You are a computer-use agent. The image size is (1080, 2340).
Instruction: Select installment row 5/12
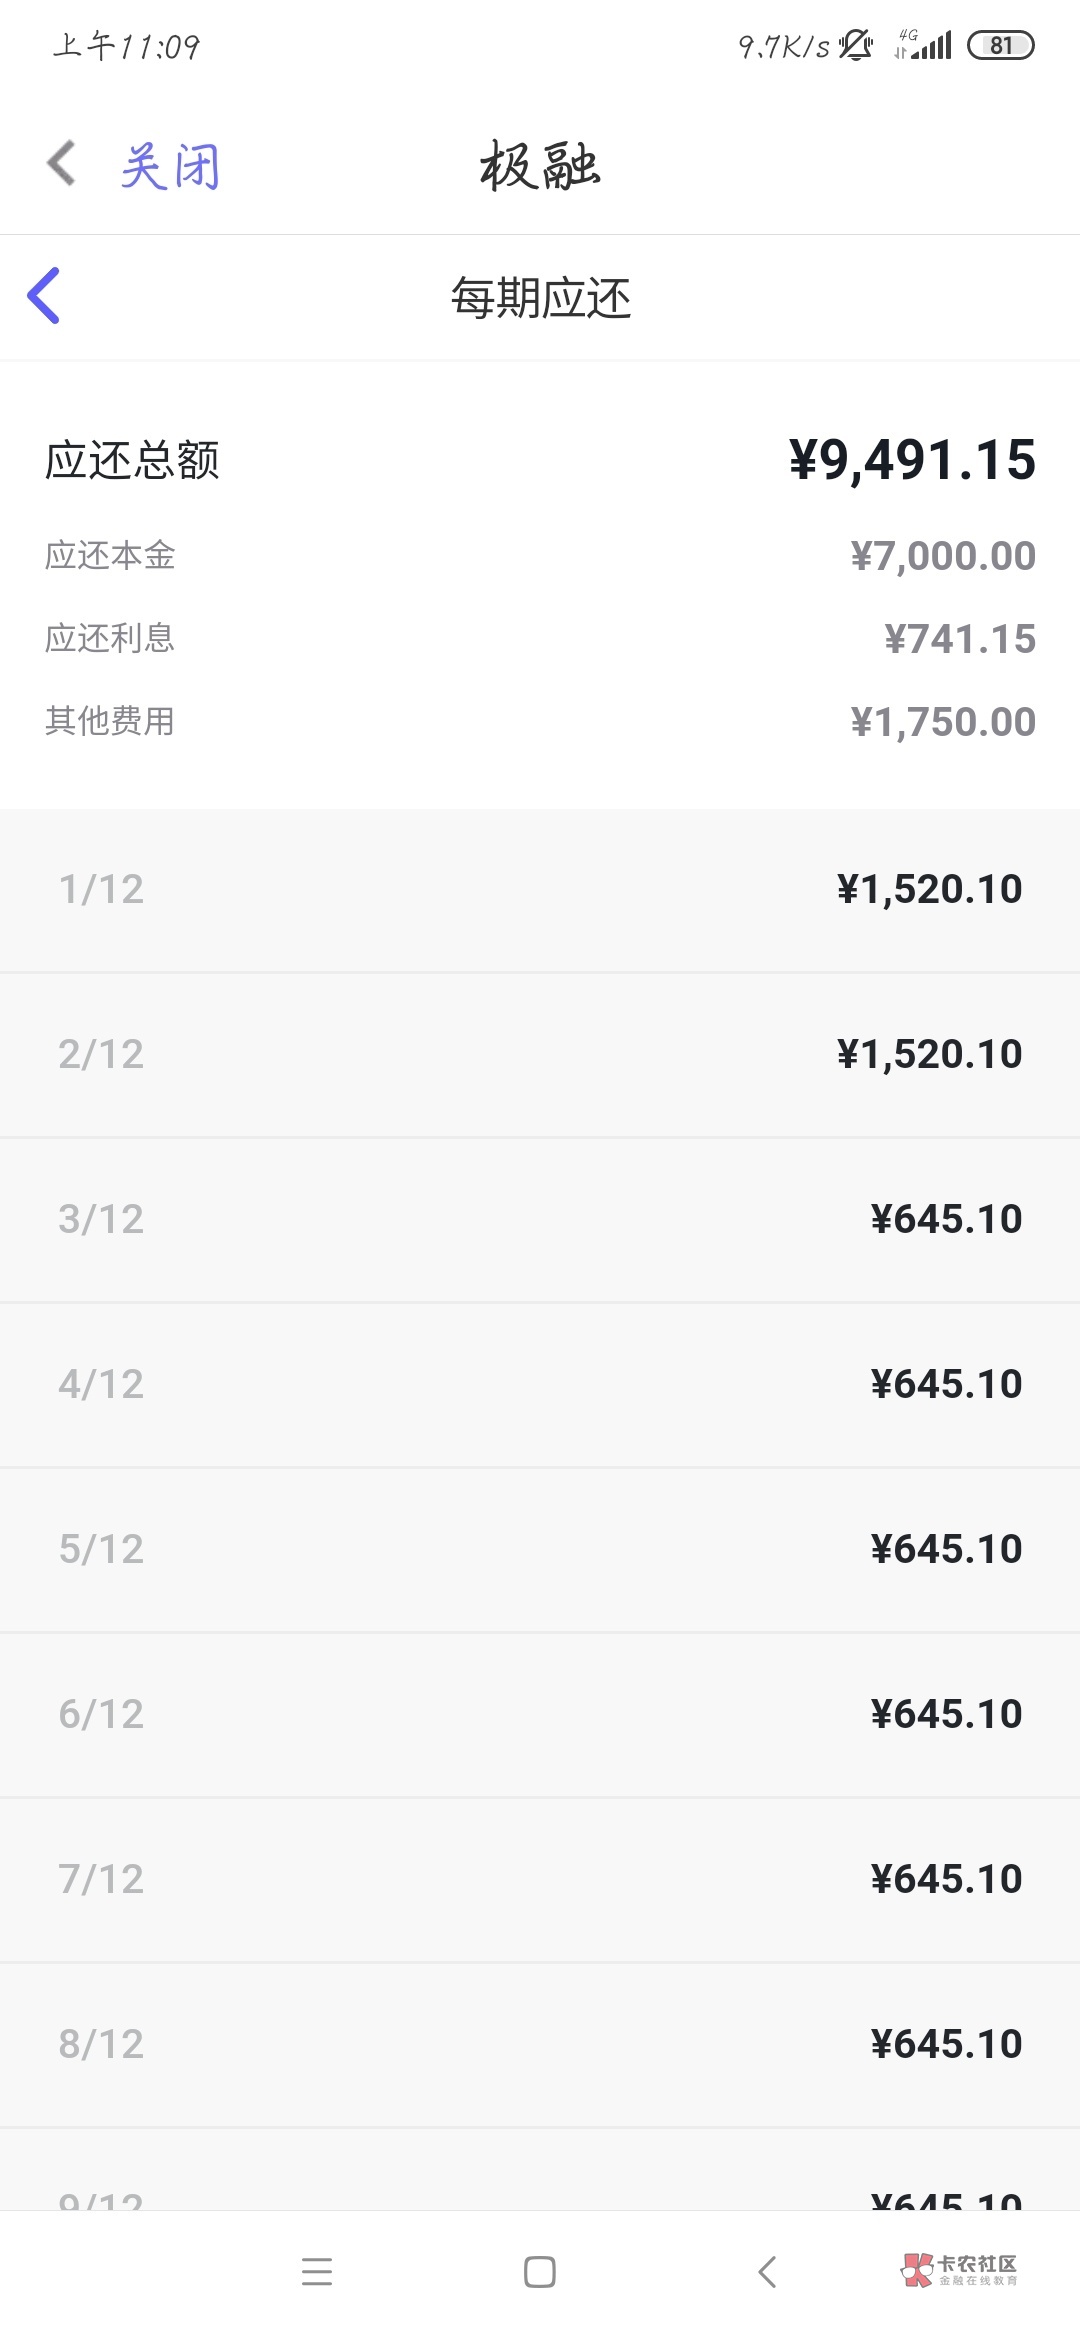540,1550
